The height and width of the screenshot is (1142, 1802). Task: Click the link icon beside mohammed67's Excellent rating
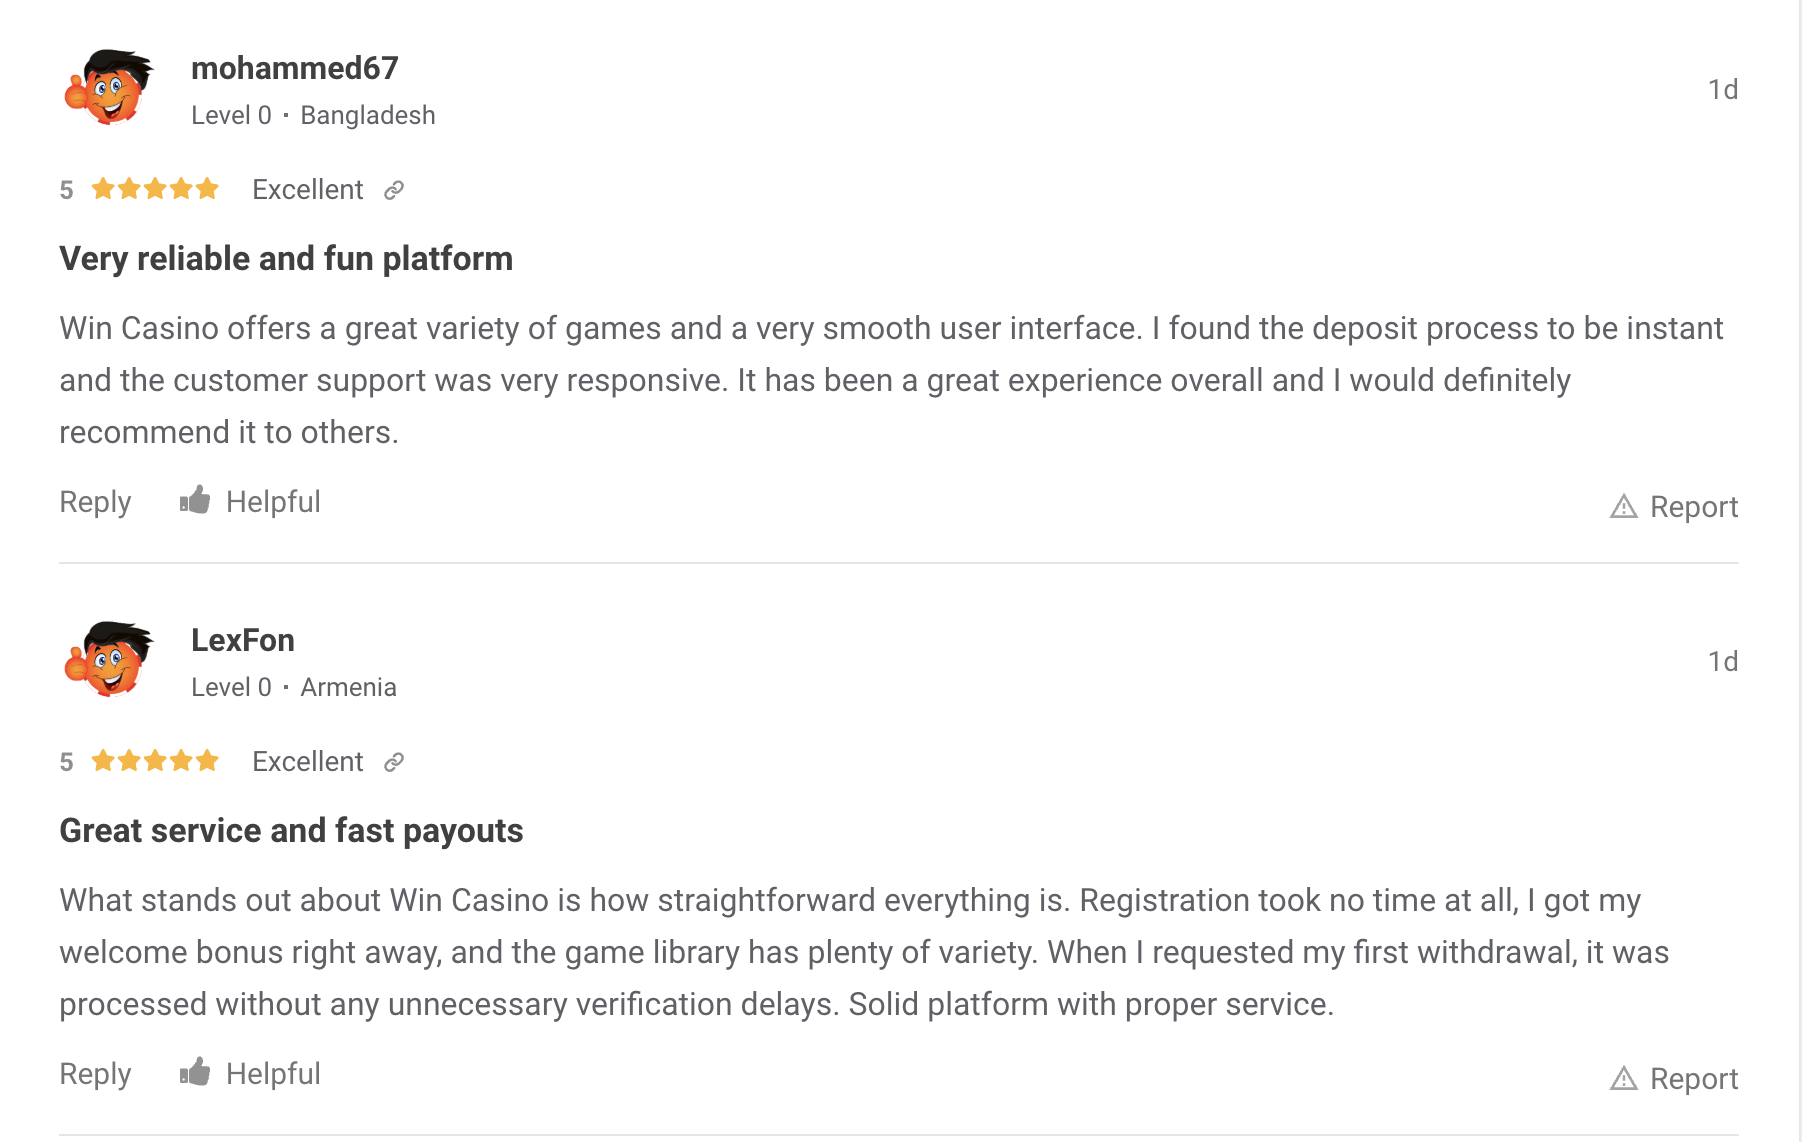394,190
